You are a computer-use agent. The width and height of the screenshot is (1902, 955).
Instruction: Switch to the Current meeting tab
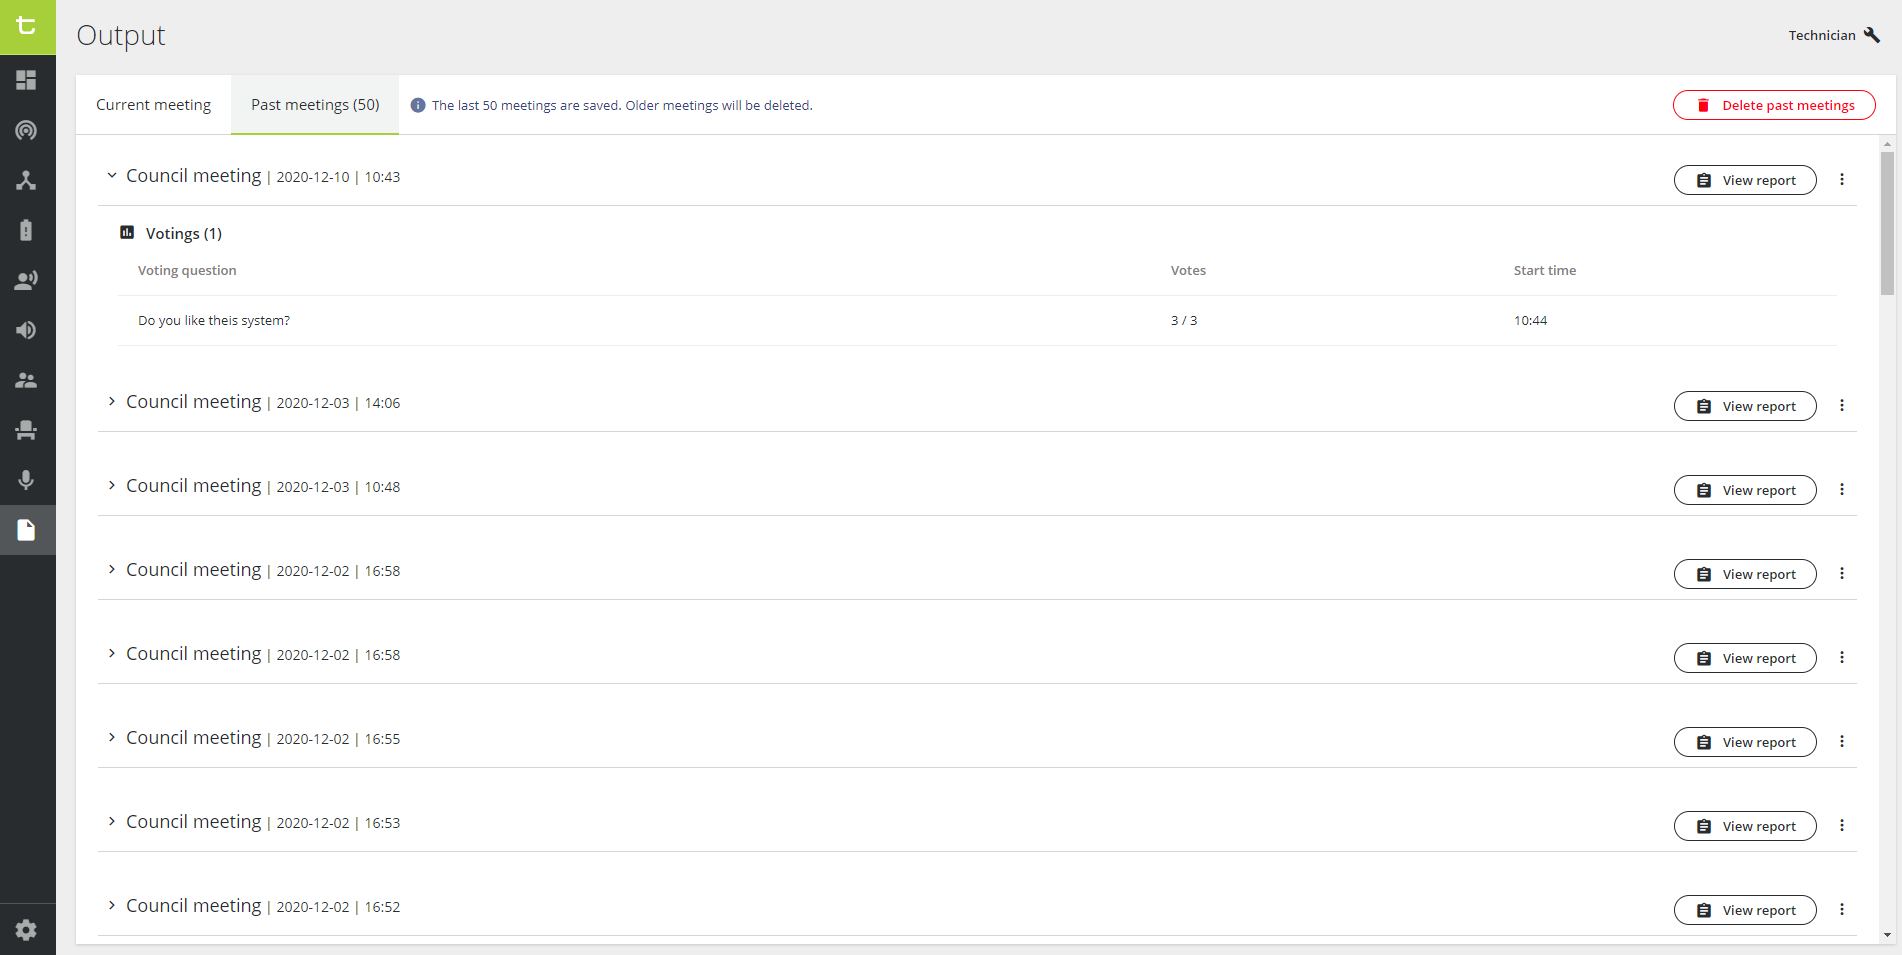153,105
